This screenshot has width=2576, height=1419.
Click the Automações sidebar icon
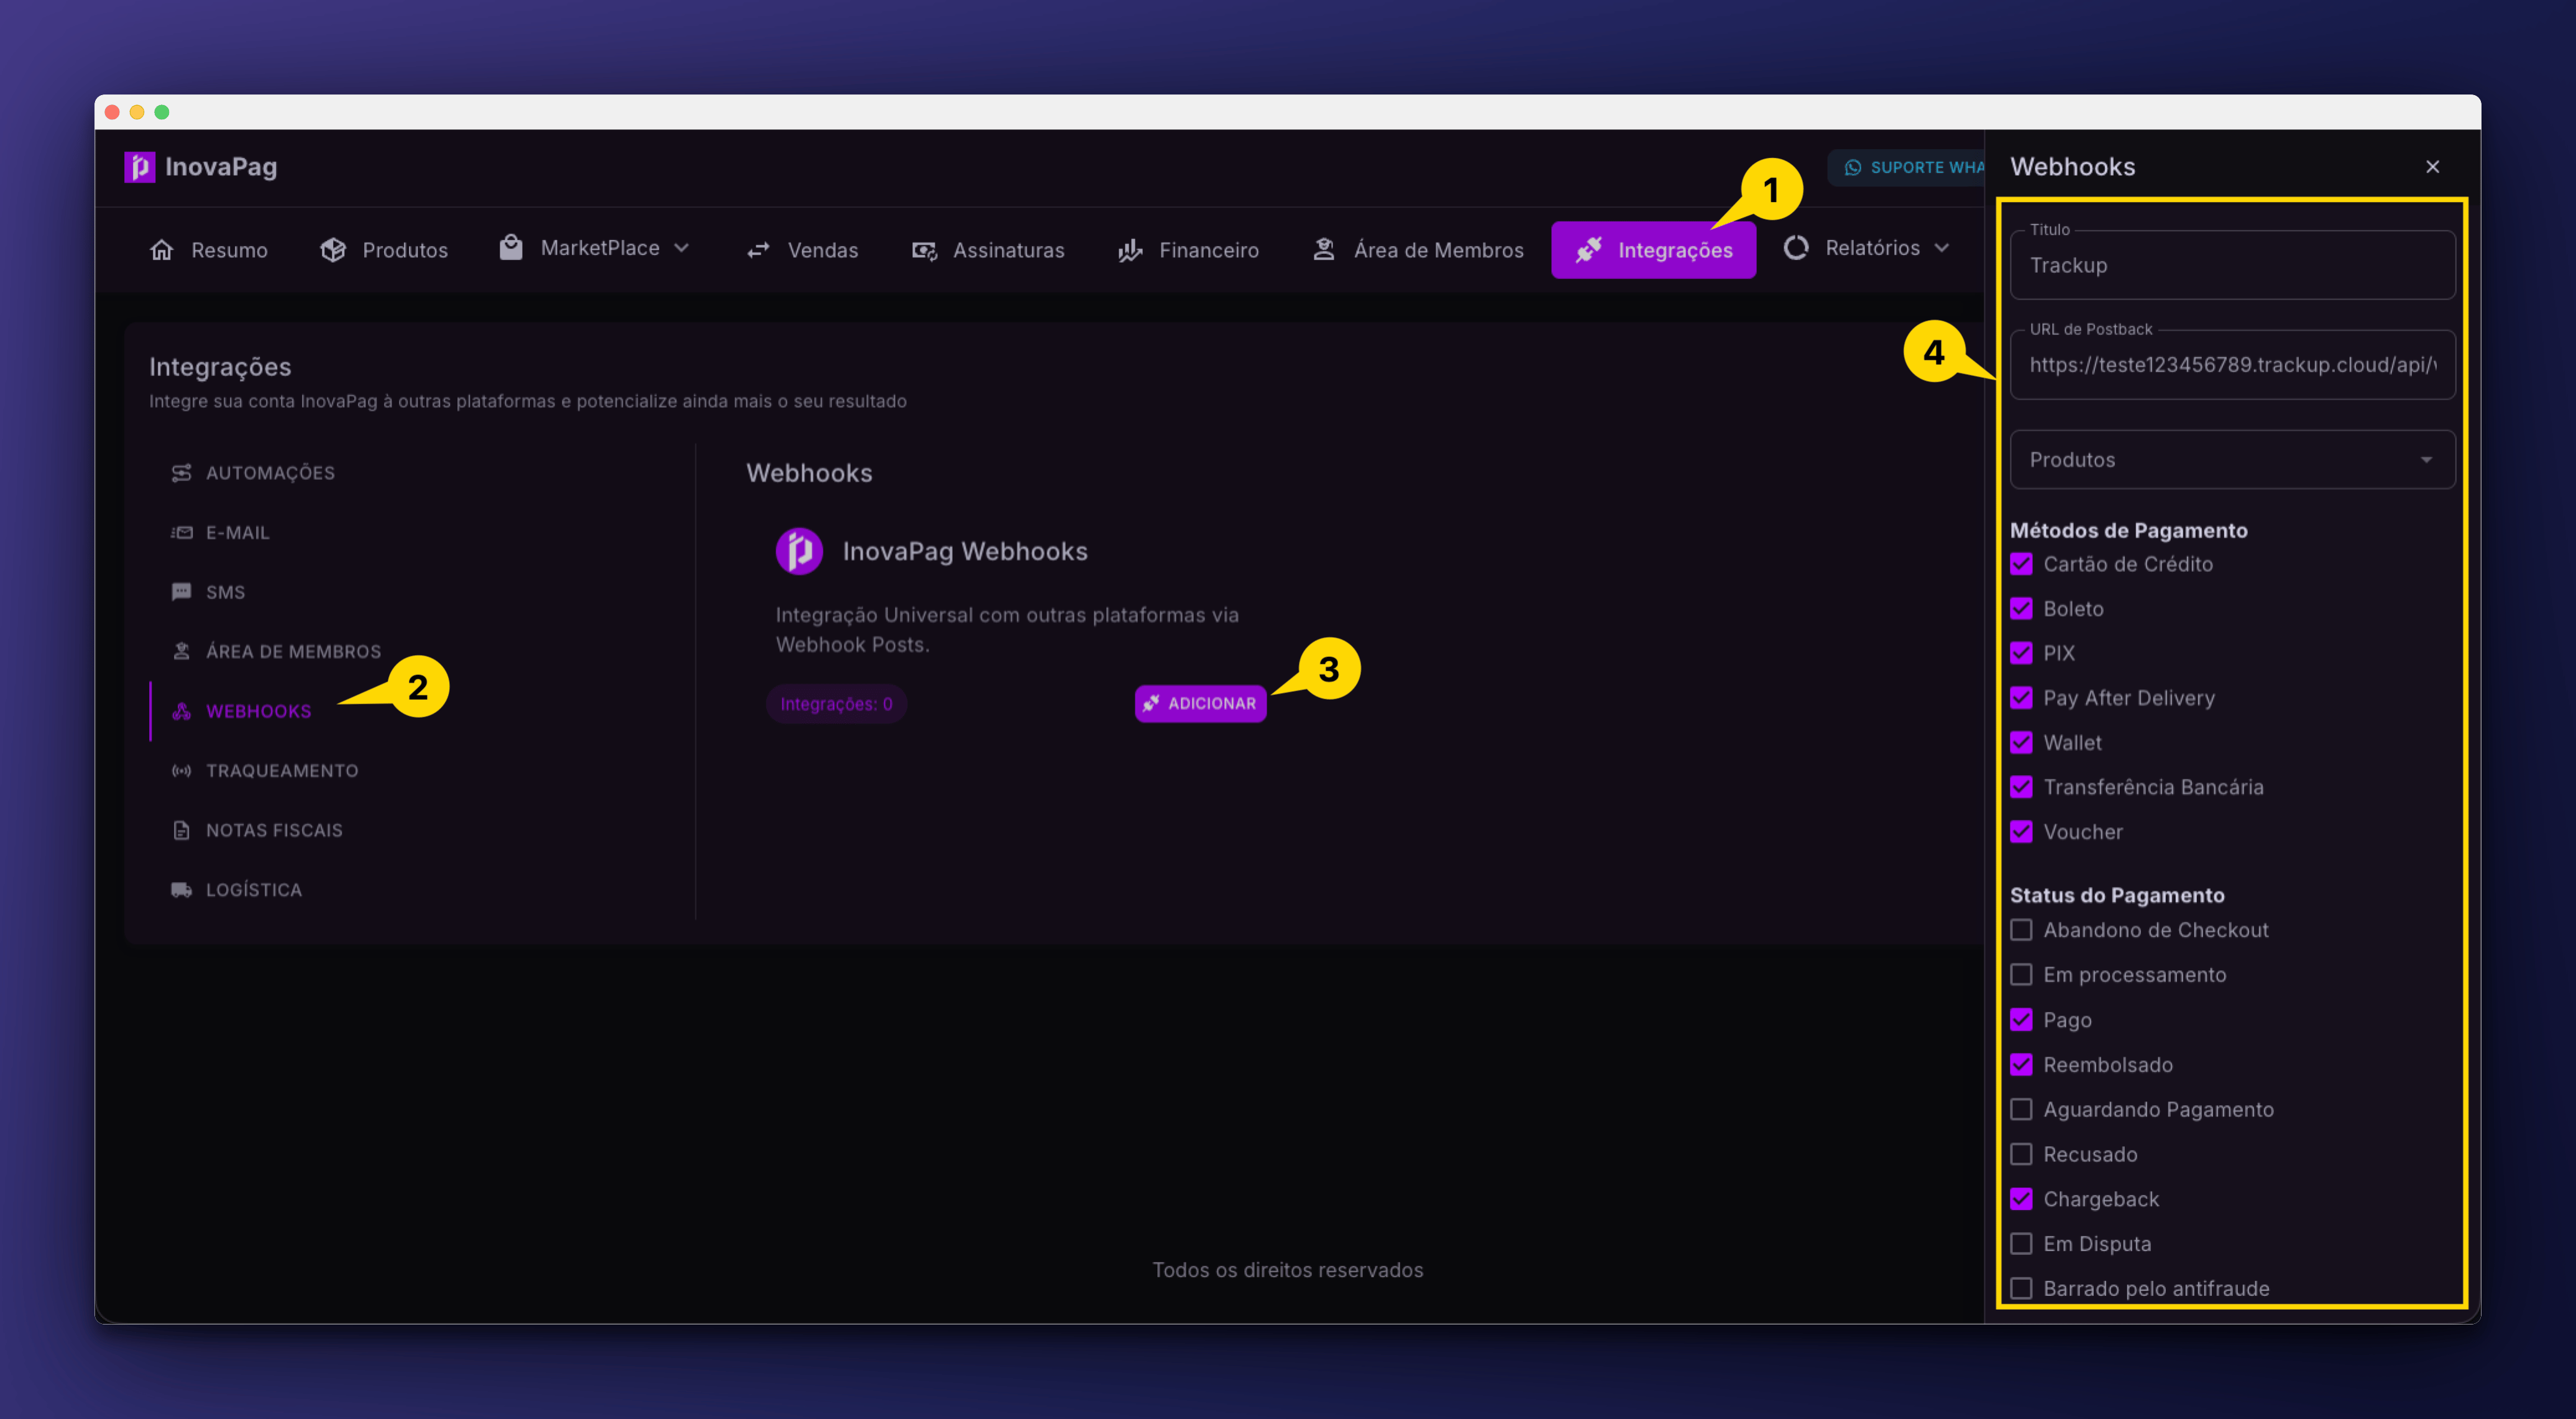[x=181, y=473]
